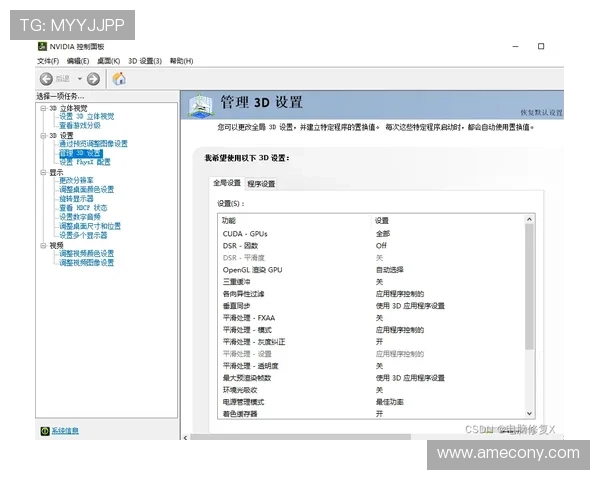Click the 环境光吸收 setting row
This screenshot has height=480, width=600.
[x=371, y=390]
